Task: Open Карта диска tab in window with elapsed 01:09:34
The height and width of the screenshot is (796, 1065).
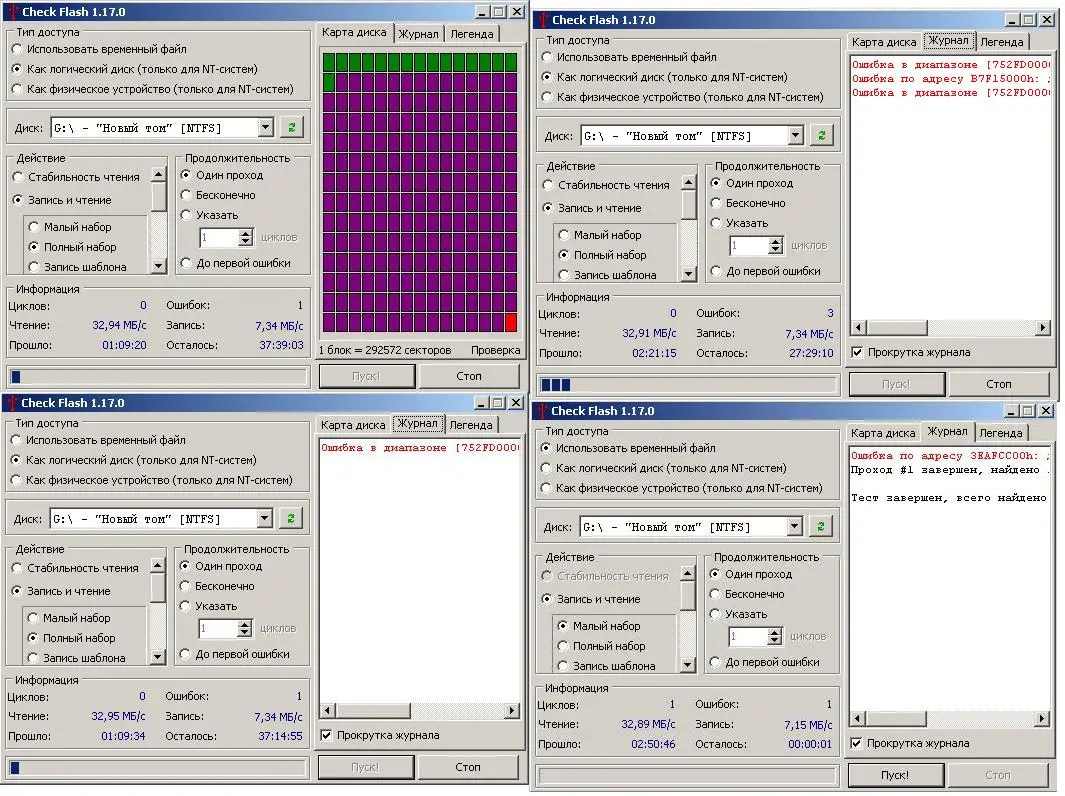Action: pyautogui.click(x=353, y=425)
